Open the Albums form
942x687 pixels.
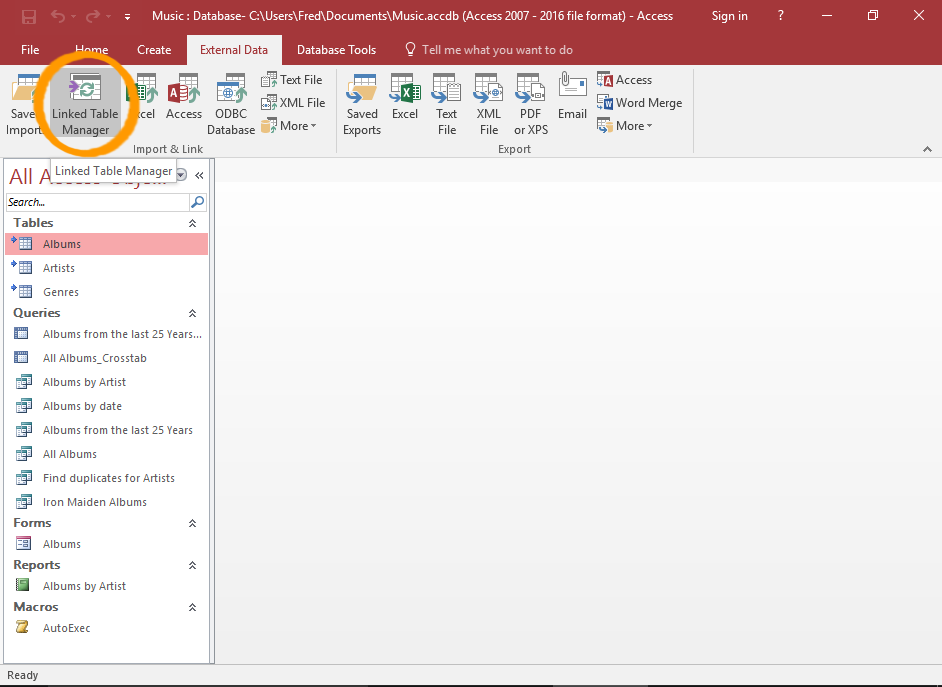(107, 544)
